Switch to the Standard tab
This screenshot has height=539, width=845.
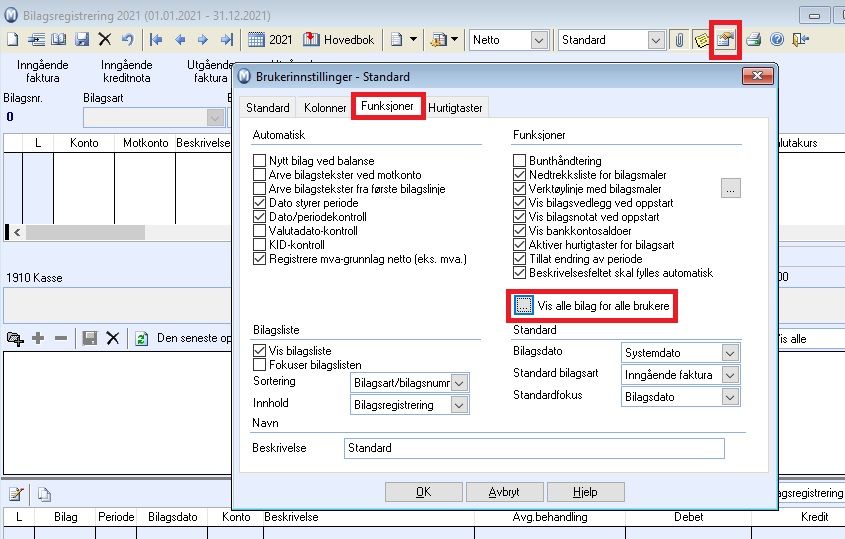[x=267, y=108]
